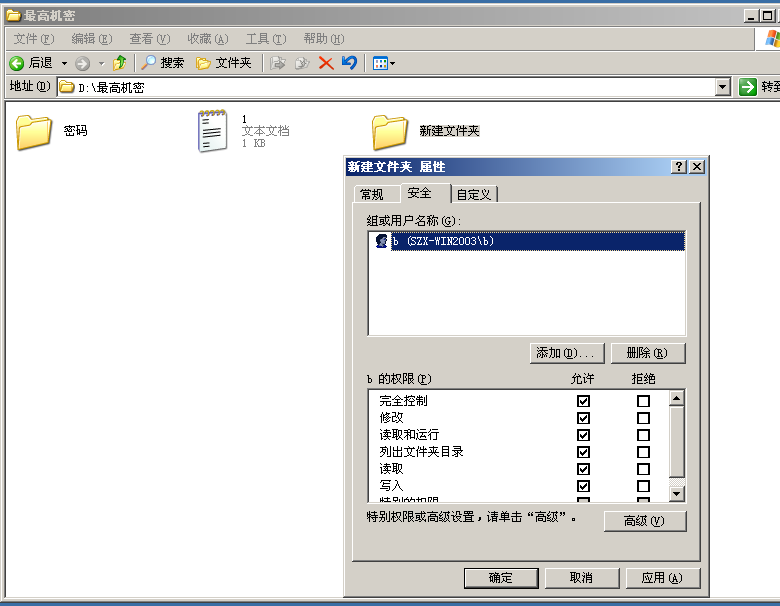Switch to the 自定义 tab
Screen dimensions: 780x606
click(474, 195)
